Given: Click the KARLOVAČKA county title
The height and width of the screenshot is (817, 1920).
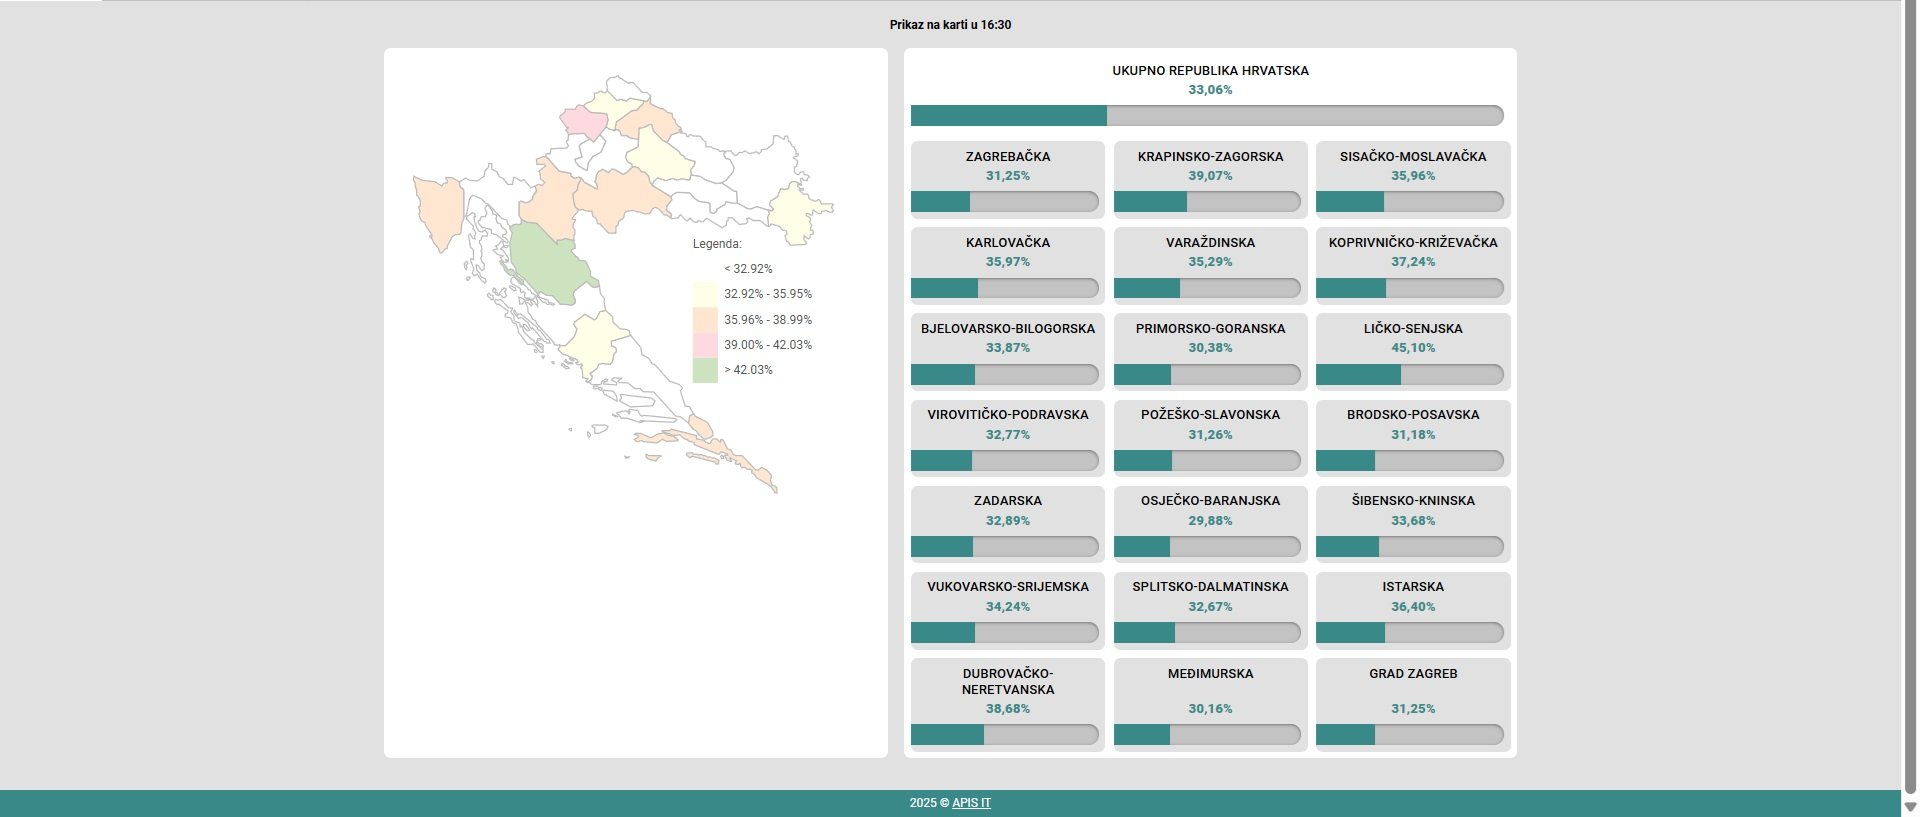Looking at the screenshot, I should click(x=1008, y=243).
